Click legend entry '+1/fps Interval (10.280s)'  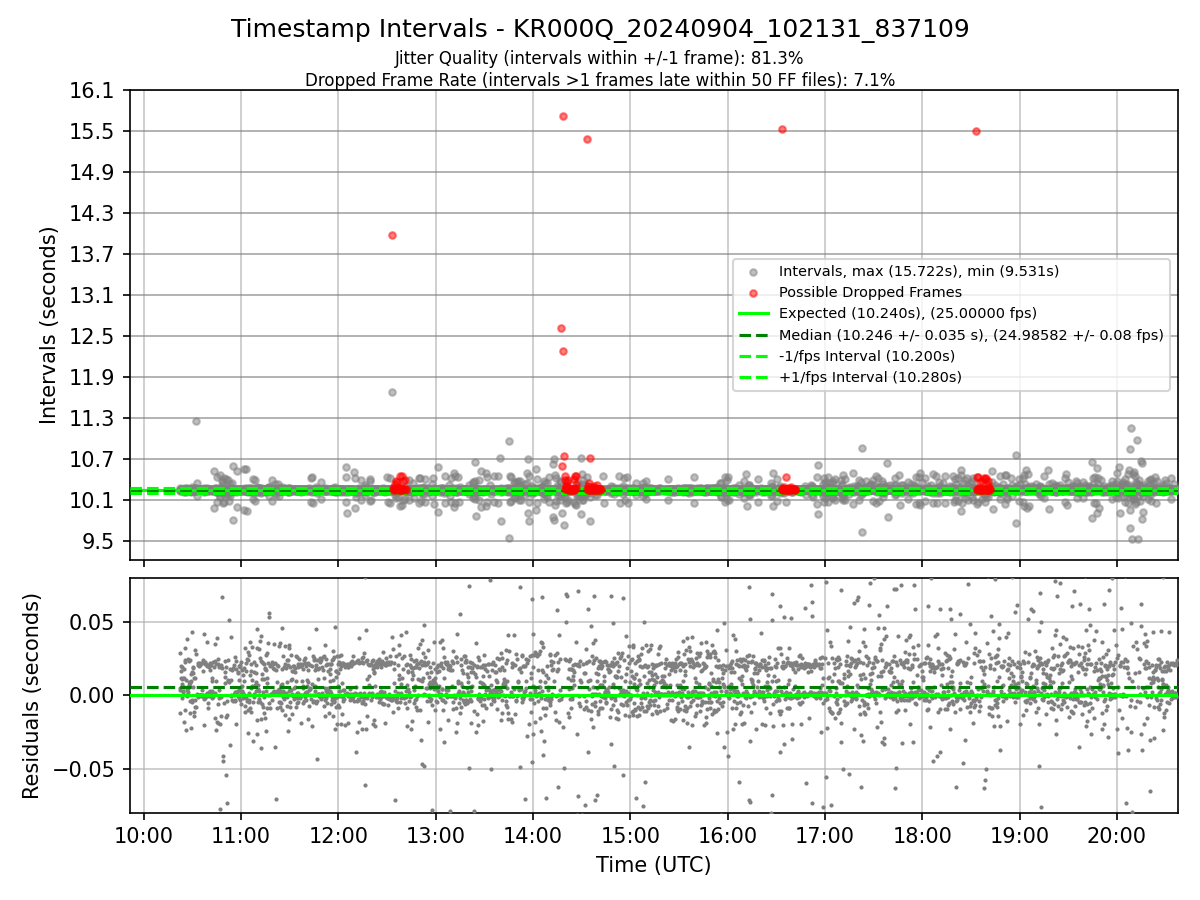pos(869,377)
